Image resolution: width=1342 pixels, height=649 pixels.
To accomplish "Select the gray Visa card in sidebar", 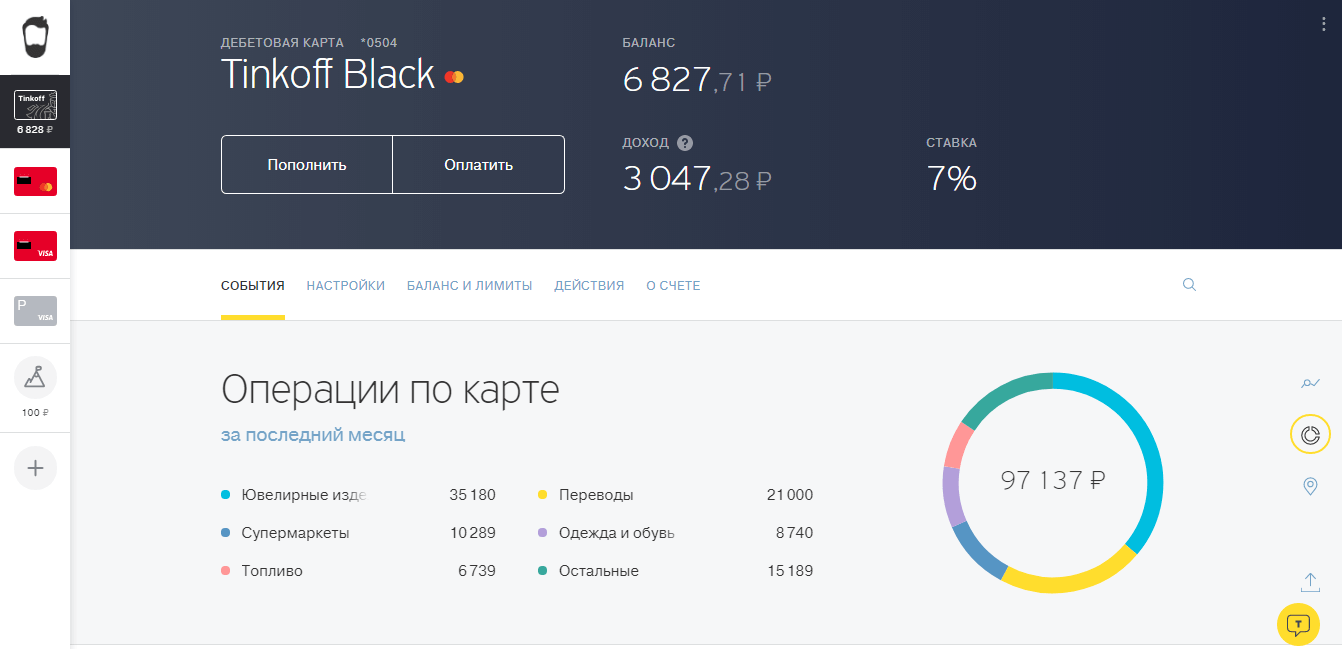I will coord(35,311).
